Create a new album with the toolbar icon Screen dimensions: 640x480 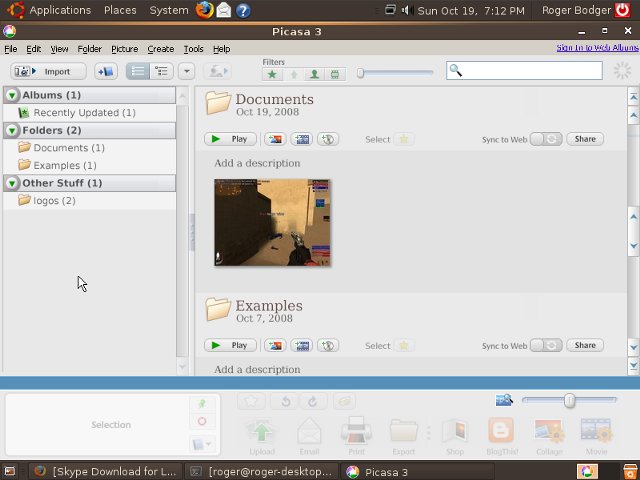[106, 71]
